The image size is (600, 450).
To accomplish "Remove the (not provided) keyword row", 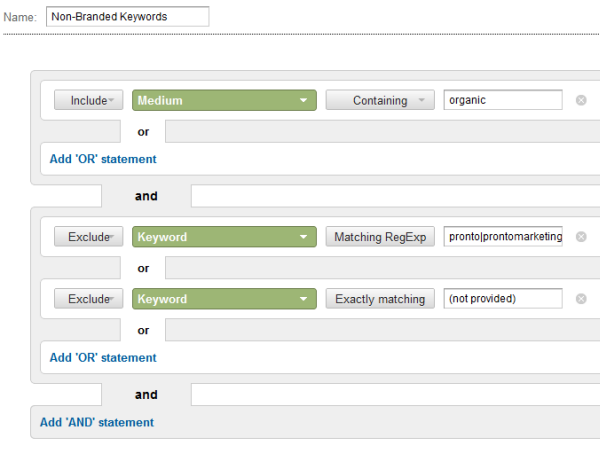I will [581, 299].
